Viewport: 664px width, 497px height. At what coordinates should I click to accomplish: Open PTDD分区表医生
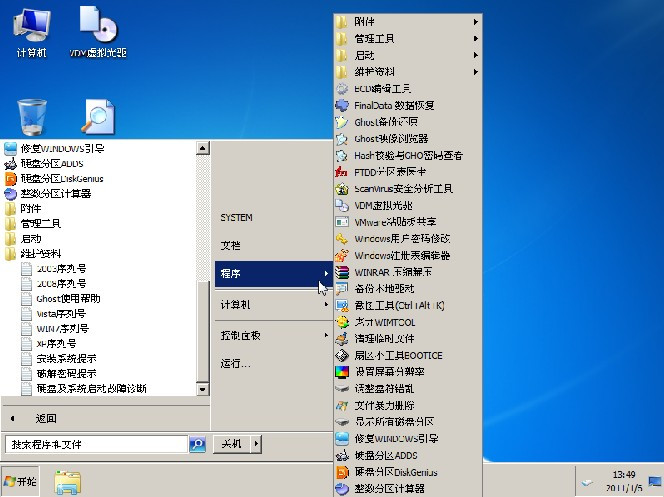(x=408, y=172)
